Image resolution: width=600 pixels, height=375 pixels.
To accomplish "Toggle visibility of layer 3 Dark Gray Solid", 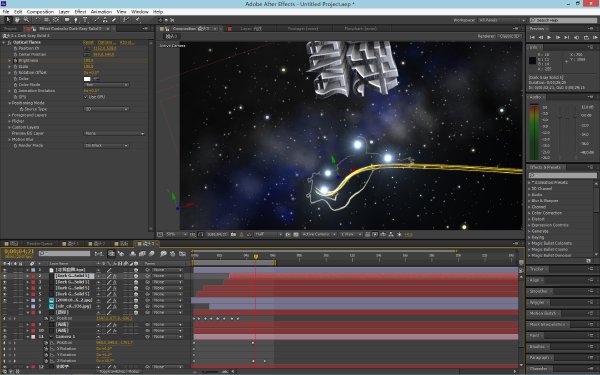I will coord(5,282).
